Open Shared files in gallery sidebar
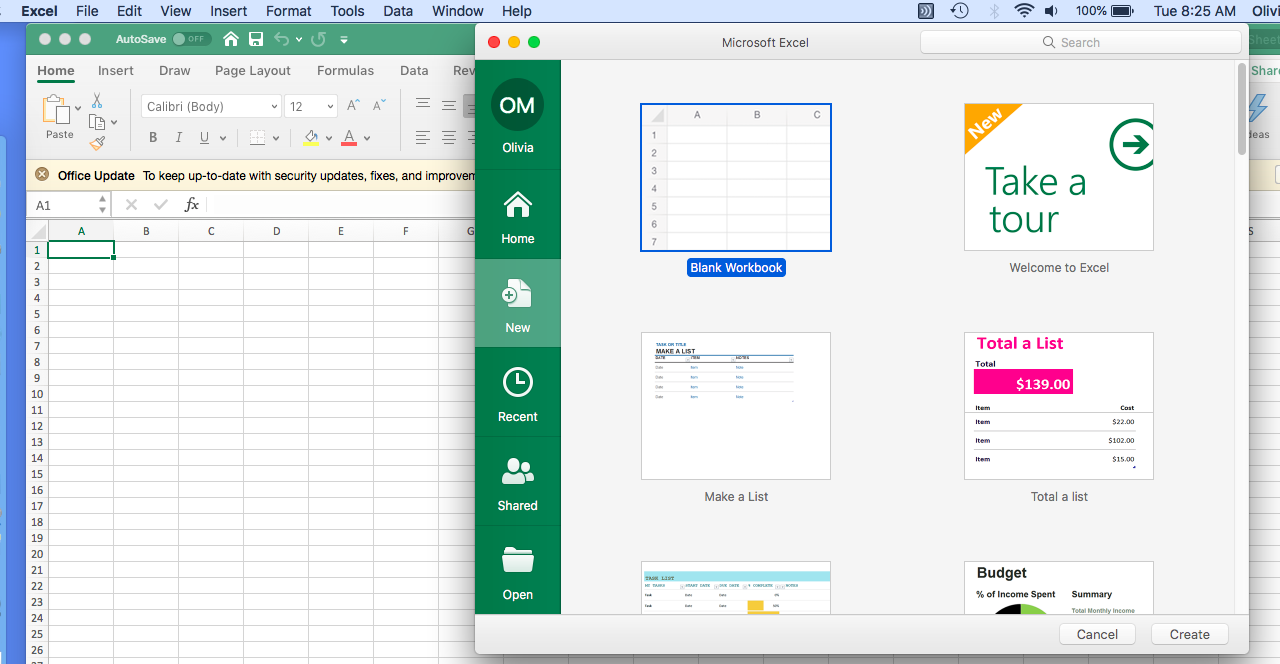 [518, 483]
